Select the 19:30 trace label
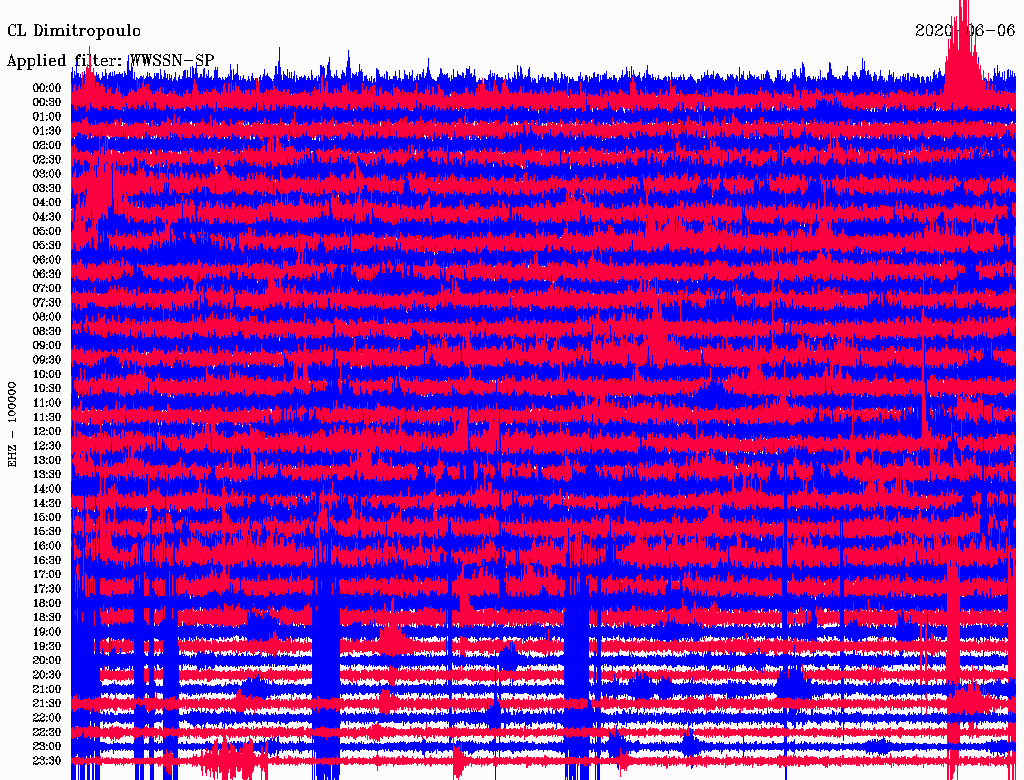The width and height of the screenshot is (1024, 780). point(47,647)
